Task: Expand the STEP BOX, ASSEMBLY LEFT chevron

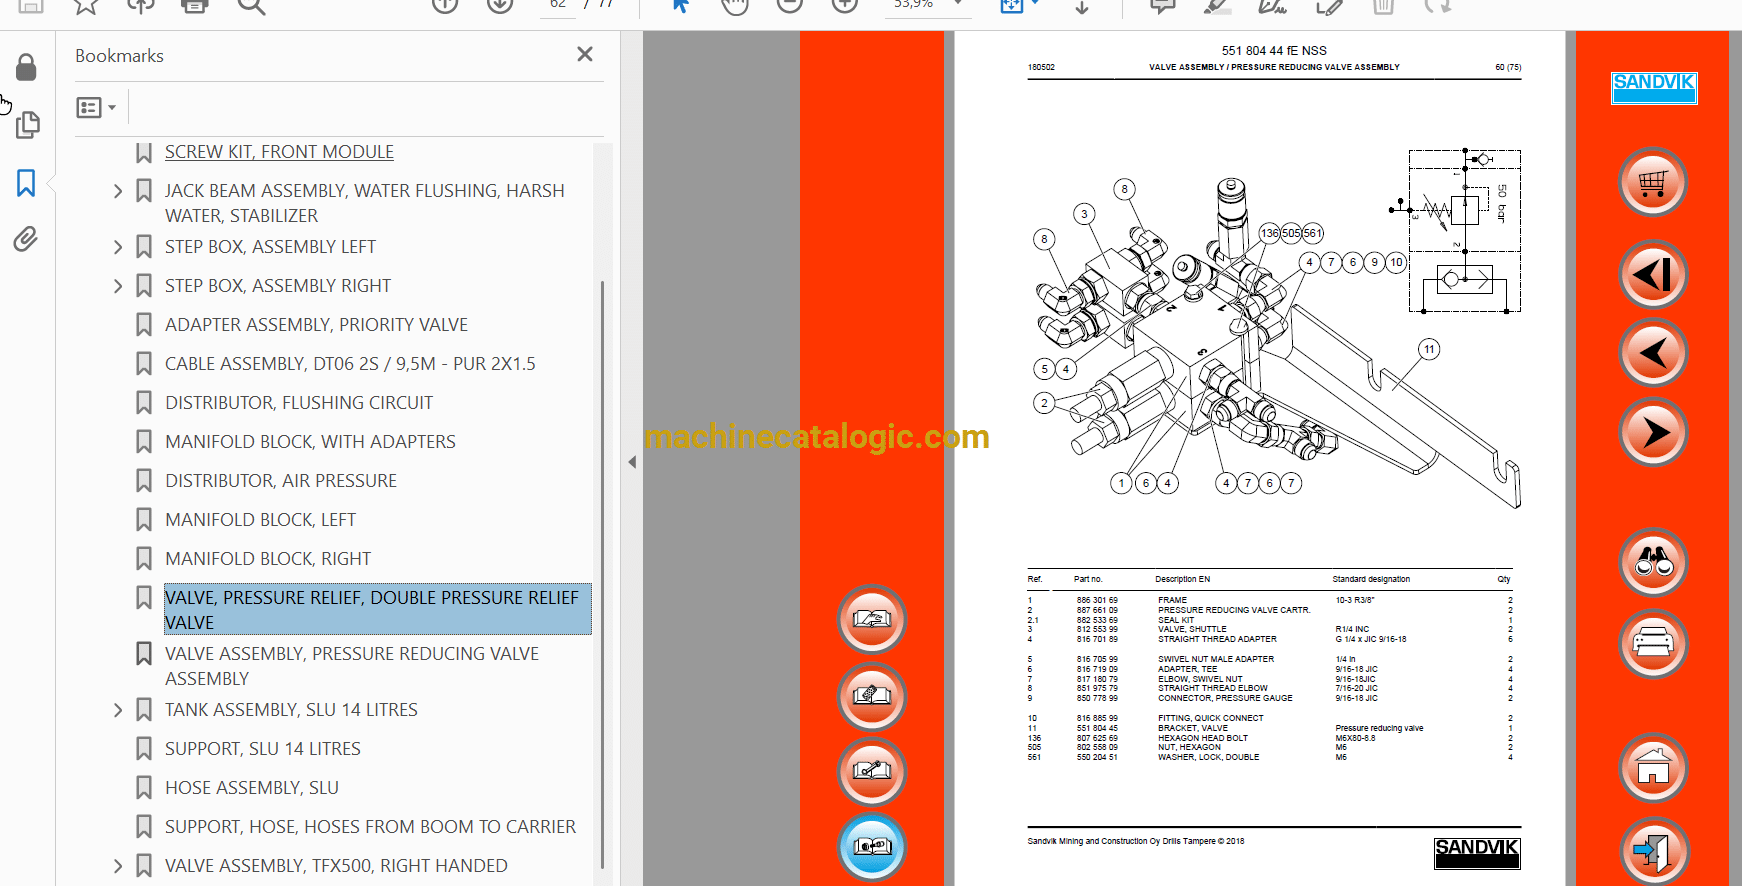Action: (x=118, y=247)
